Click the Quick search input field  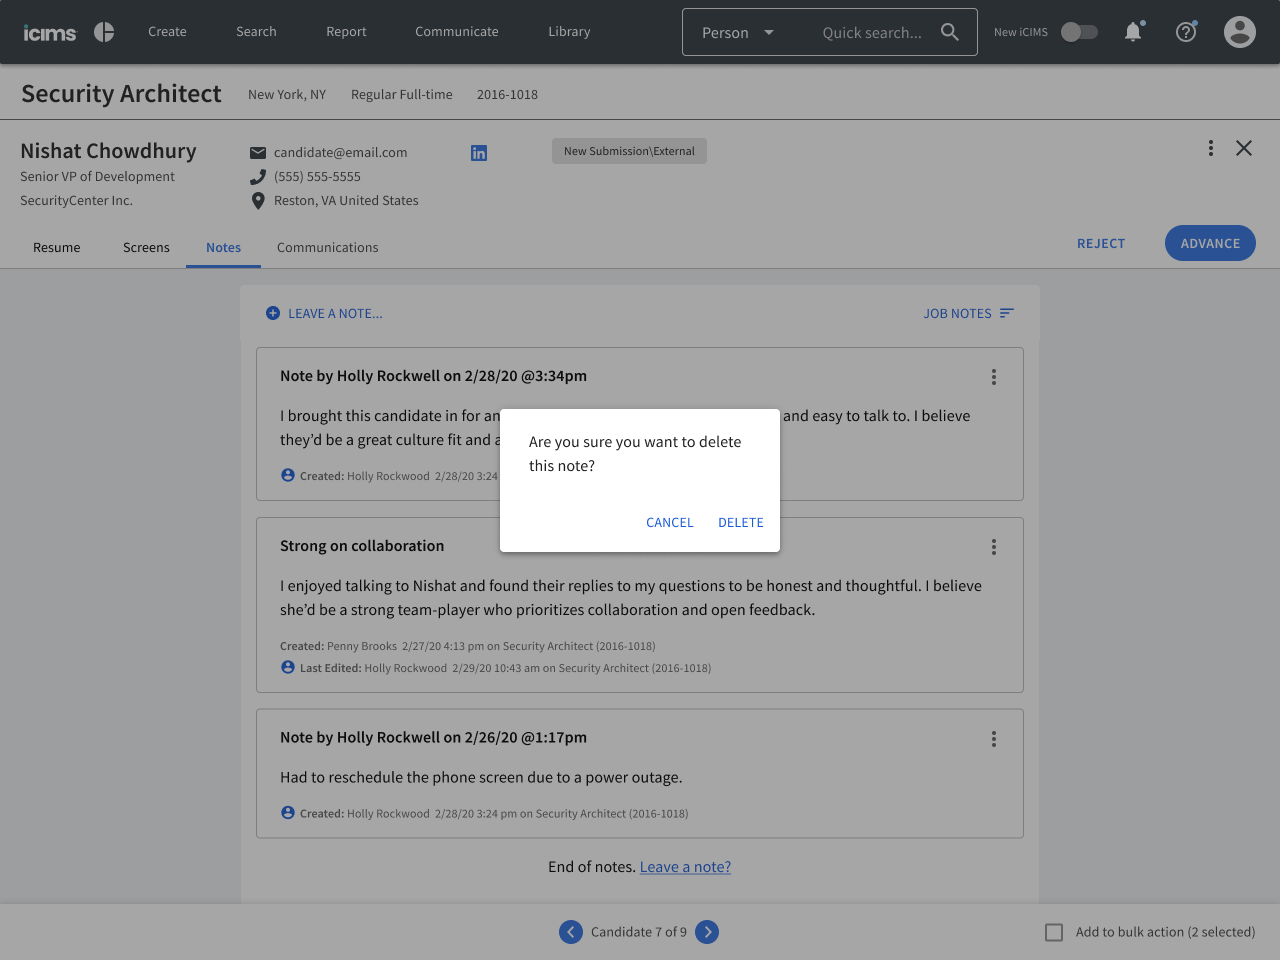(x=872, y=33)
